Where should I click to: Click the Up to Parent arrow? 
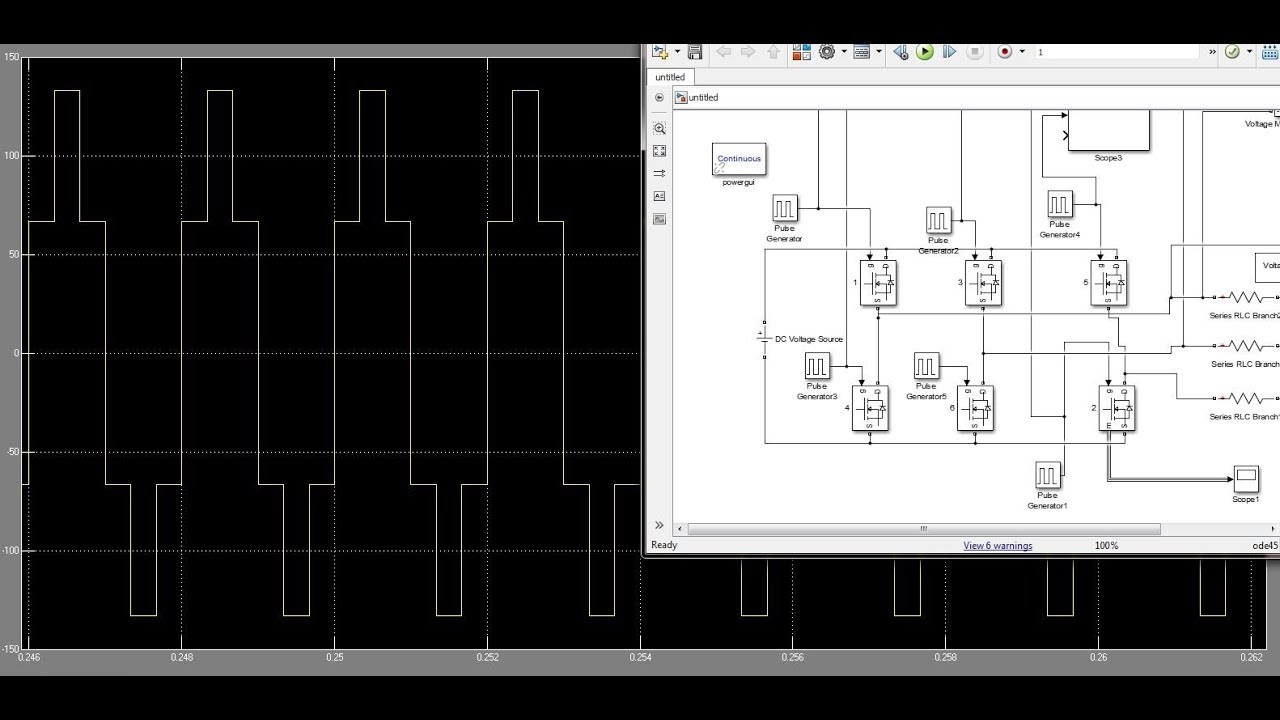click(x=772, y=52)
